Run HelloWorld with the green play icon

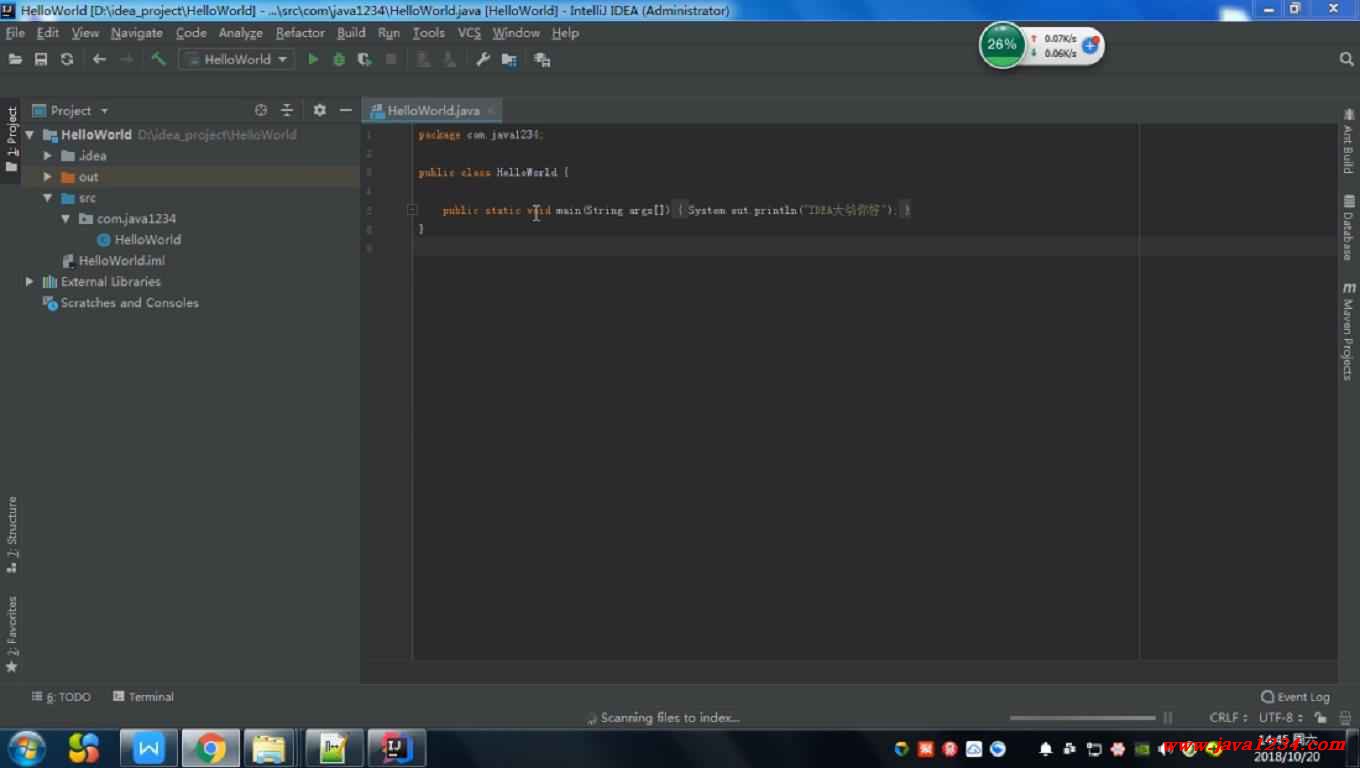[x=313, y=59]
